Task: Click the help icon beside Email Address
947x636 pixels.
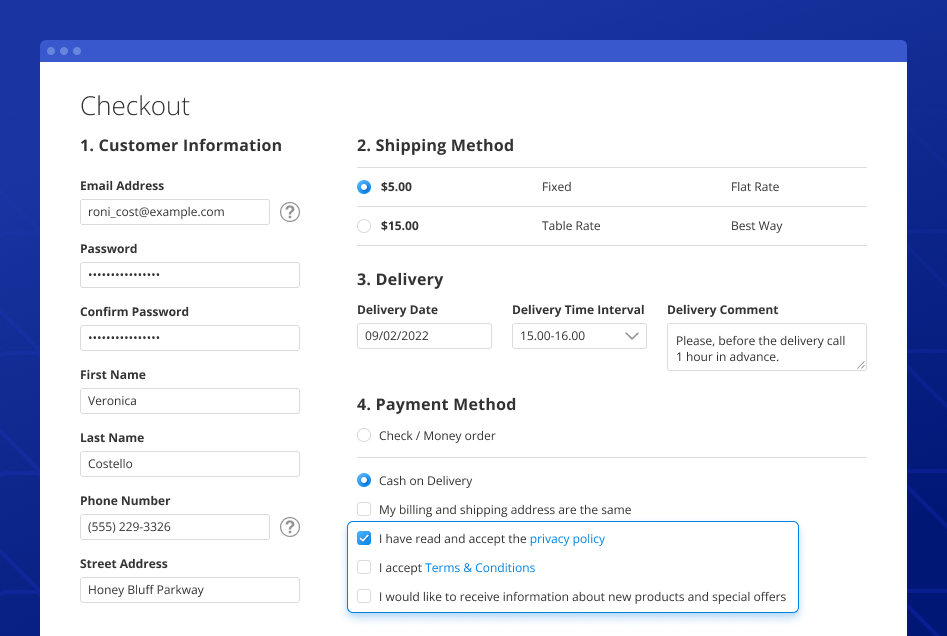Action: point(290,212)
